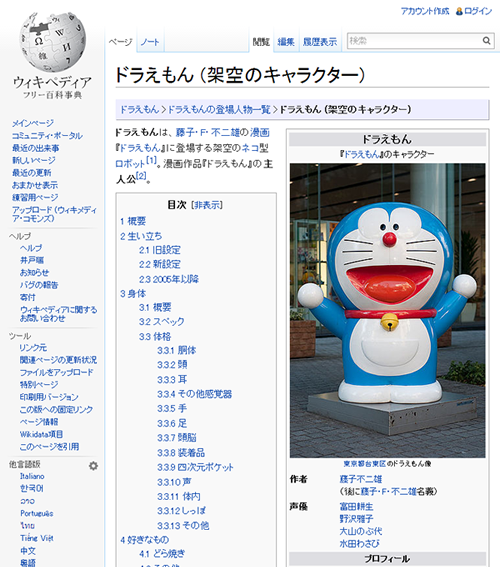Open ネコ link in intro

coord(250,148)
